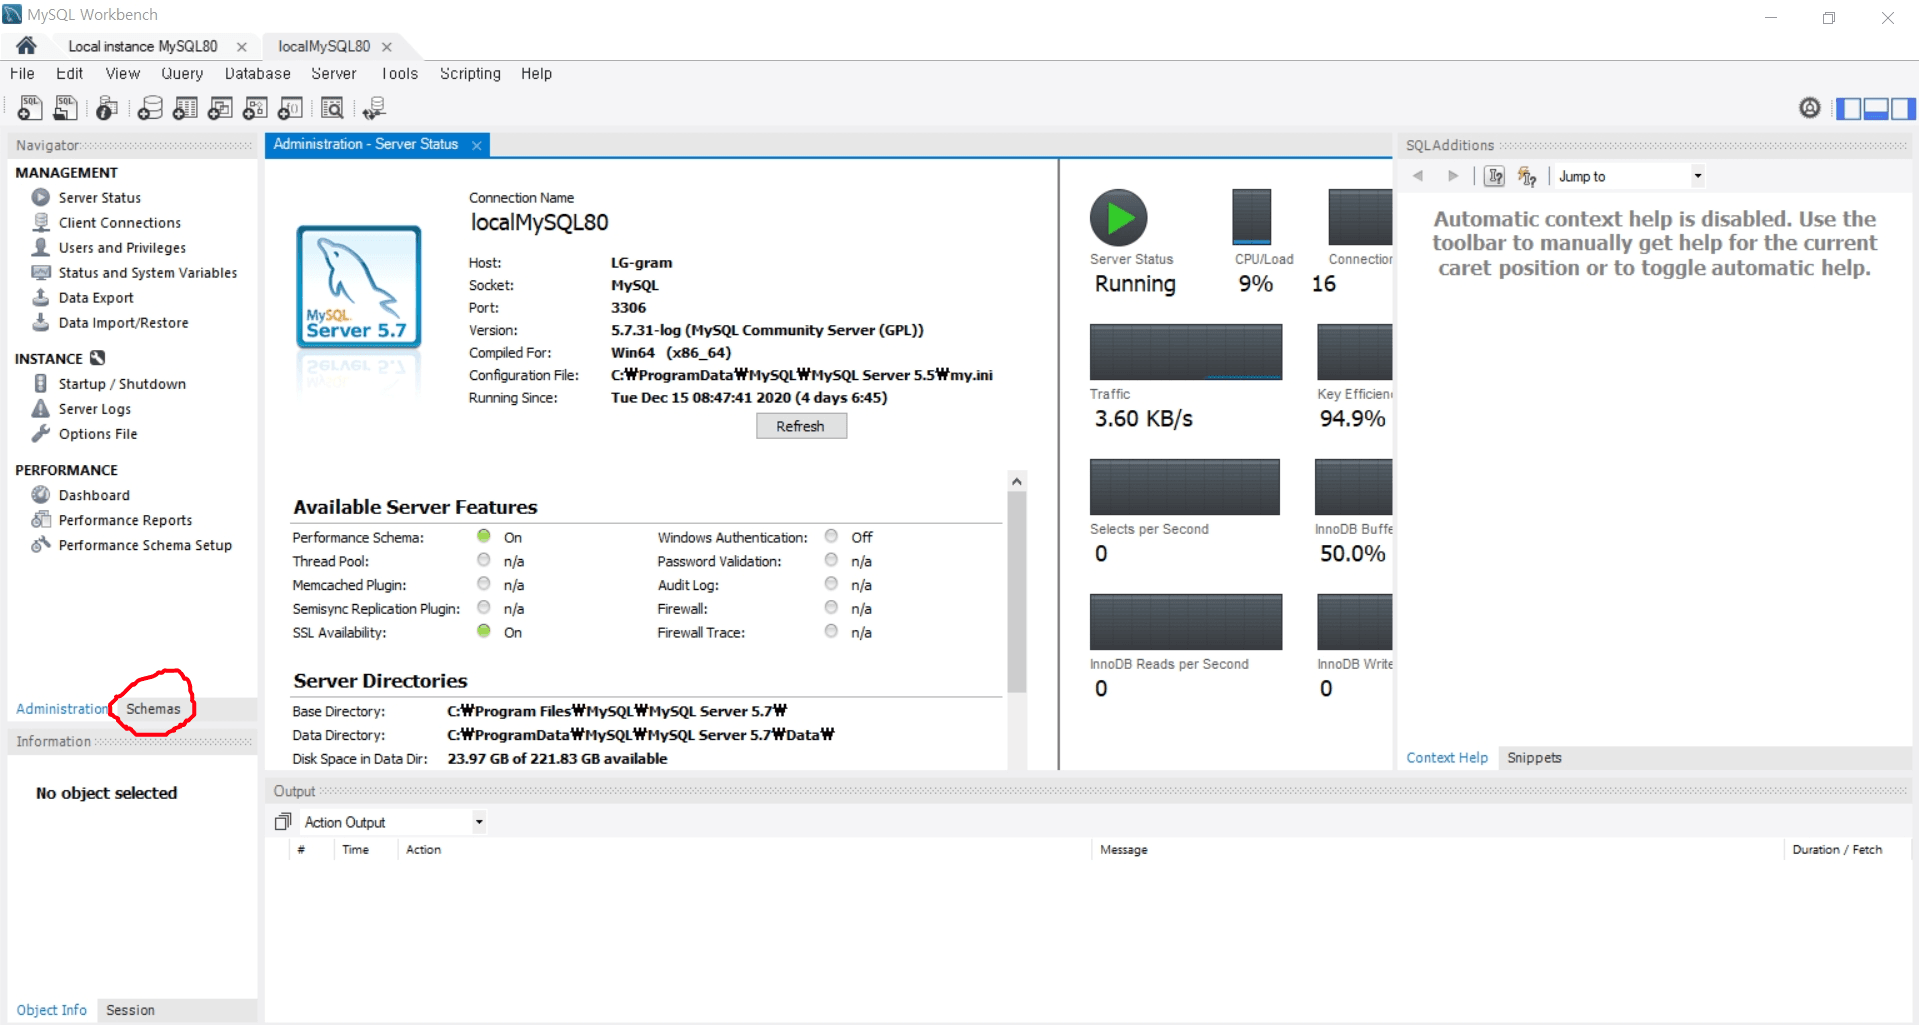Click the Selects per Second graph
The image size is (1919, 1025).
point(1184,487)
